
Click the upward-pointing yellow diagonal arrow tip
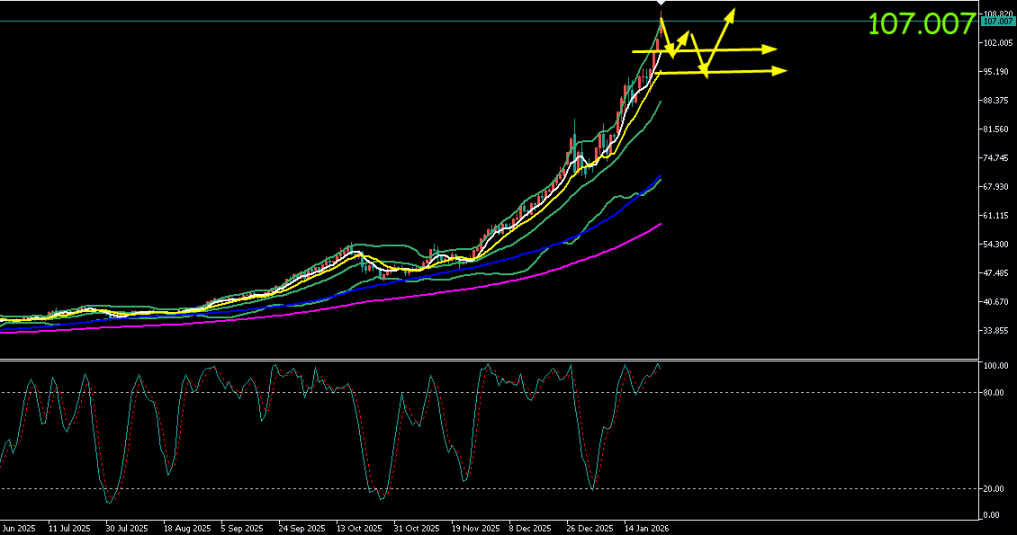[x=733, y=13]
